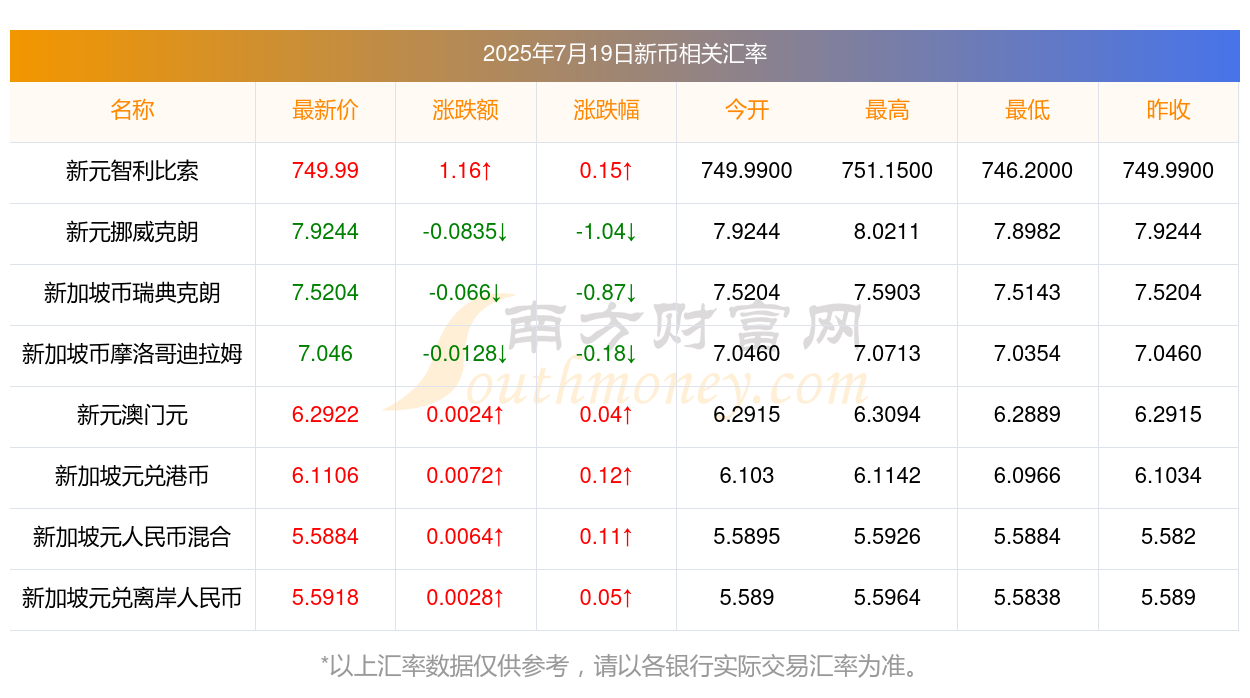Image resolution: width=1250 pixels, height=698 pixels.
Task: Click the row name 新加坡元兑港币
Action: [x=132, y=476]
